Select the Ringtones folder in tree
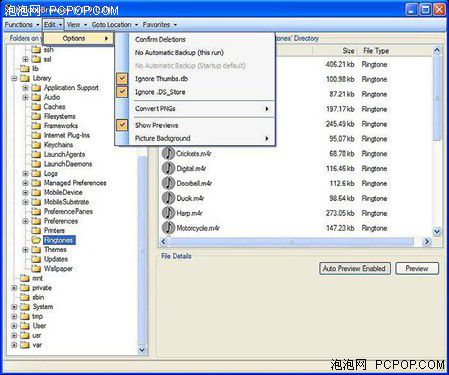The height and width of the screenshot is (375, 449). point(59,240)
